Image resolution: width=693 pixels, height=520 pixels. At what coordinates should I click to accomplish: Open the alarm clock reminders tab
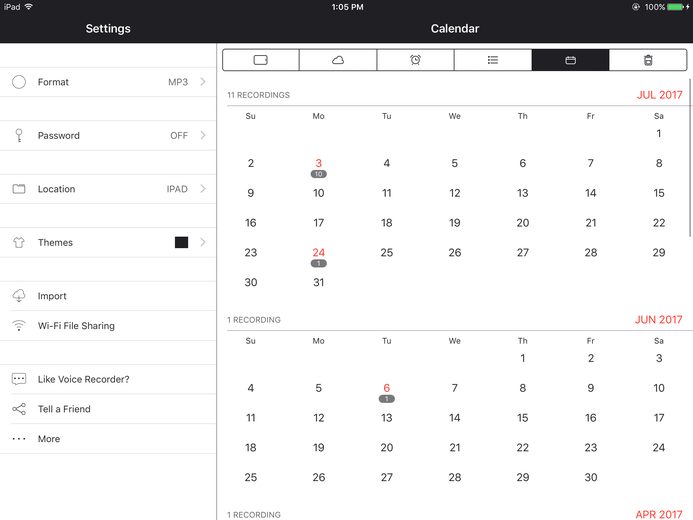(x=415, y=60)
